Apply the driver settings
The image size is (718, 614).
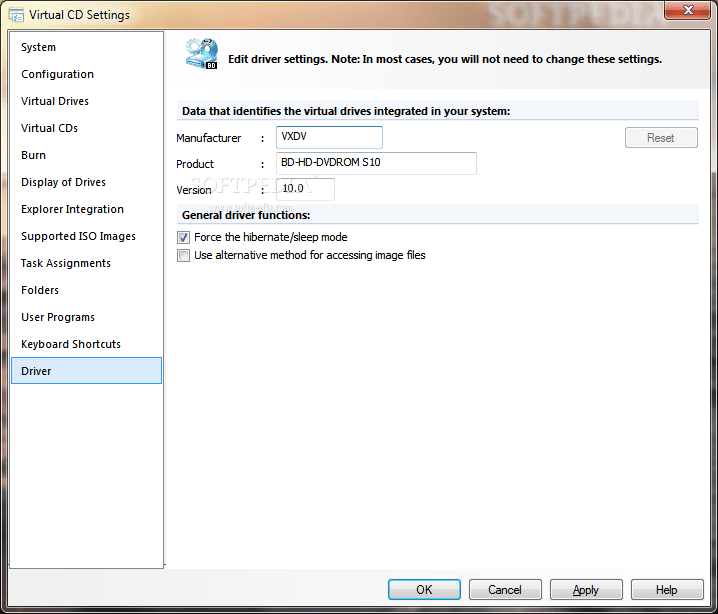(586, 590)
